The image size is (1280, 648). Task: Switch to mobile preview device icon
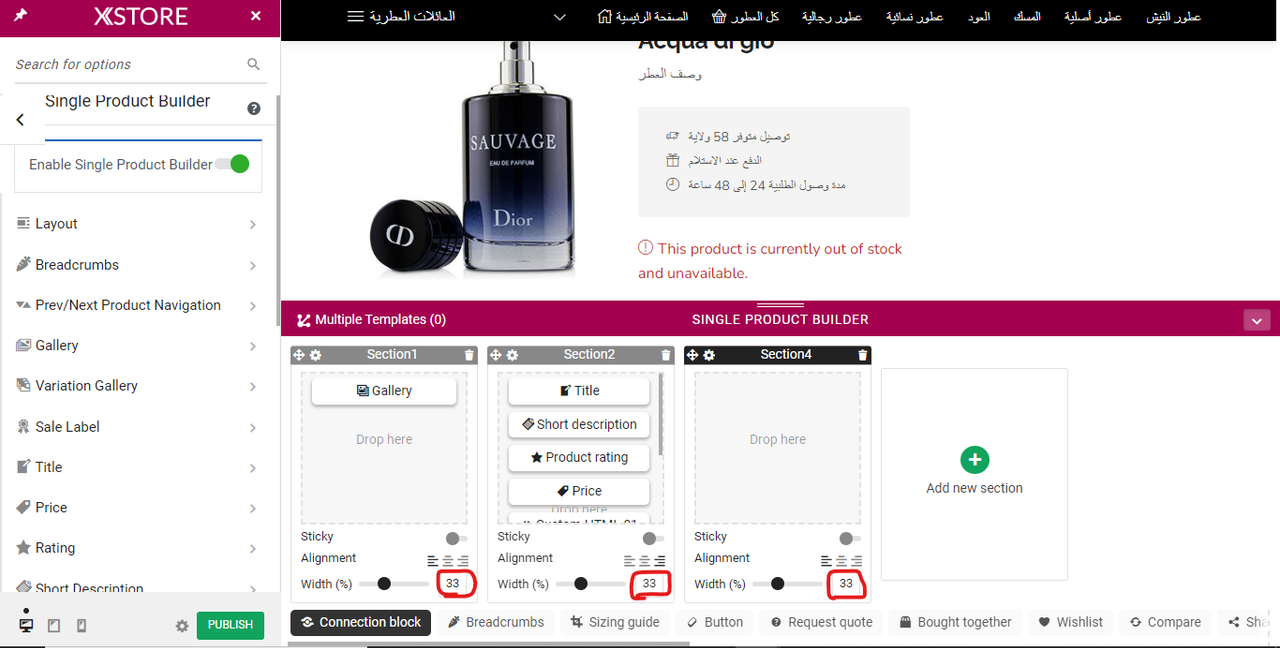coord(81,625)
